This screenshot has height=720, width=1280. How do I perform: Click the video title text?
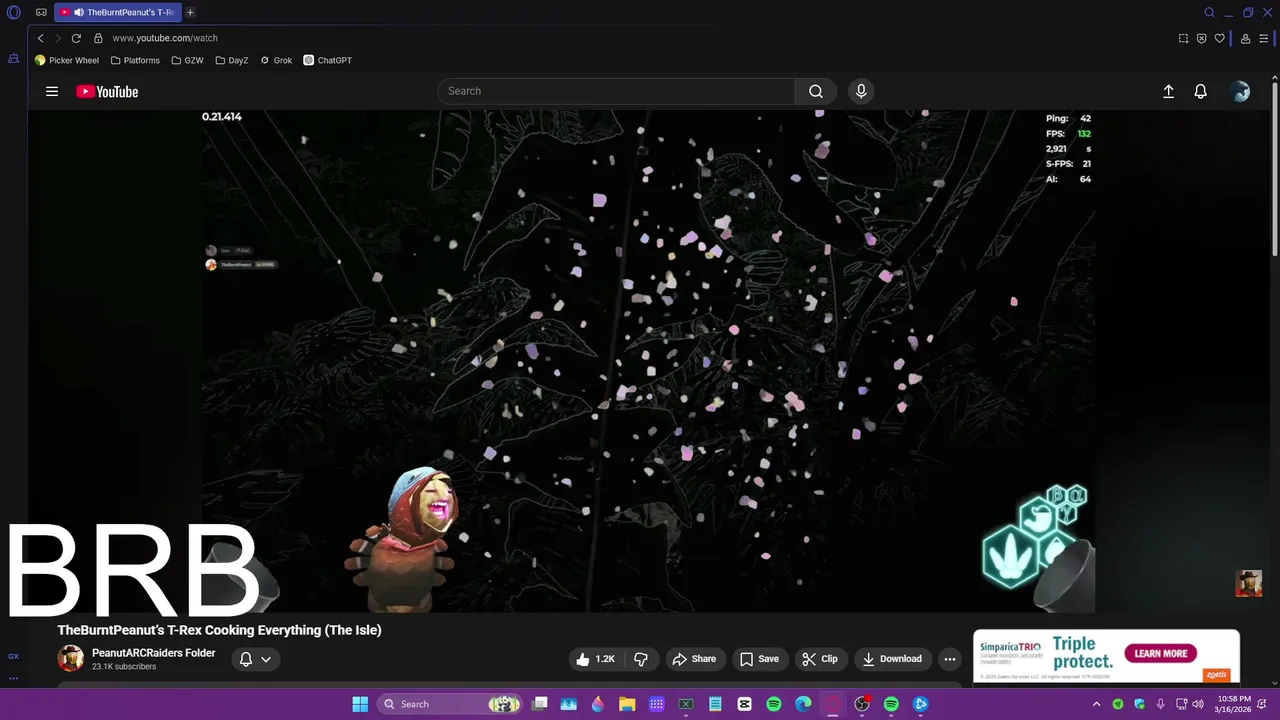(220, 630)
